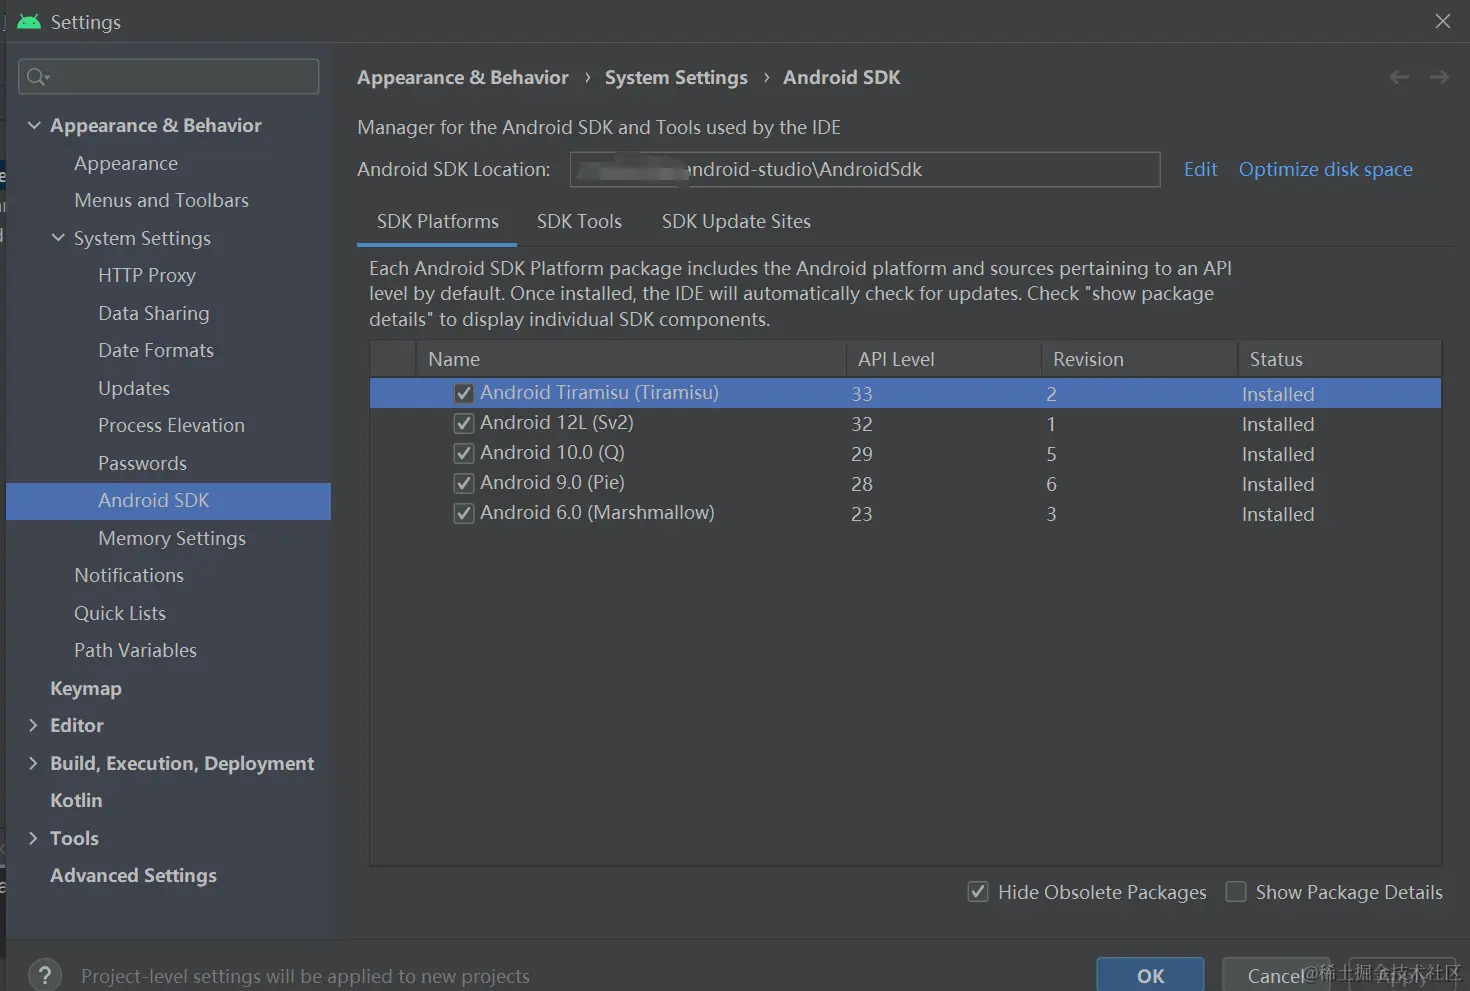Open Notifications settings page
The height and width of the screenshot is (991, 1470).
pos(129,575)
